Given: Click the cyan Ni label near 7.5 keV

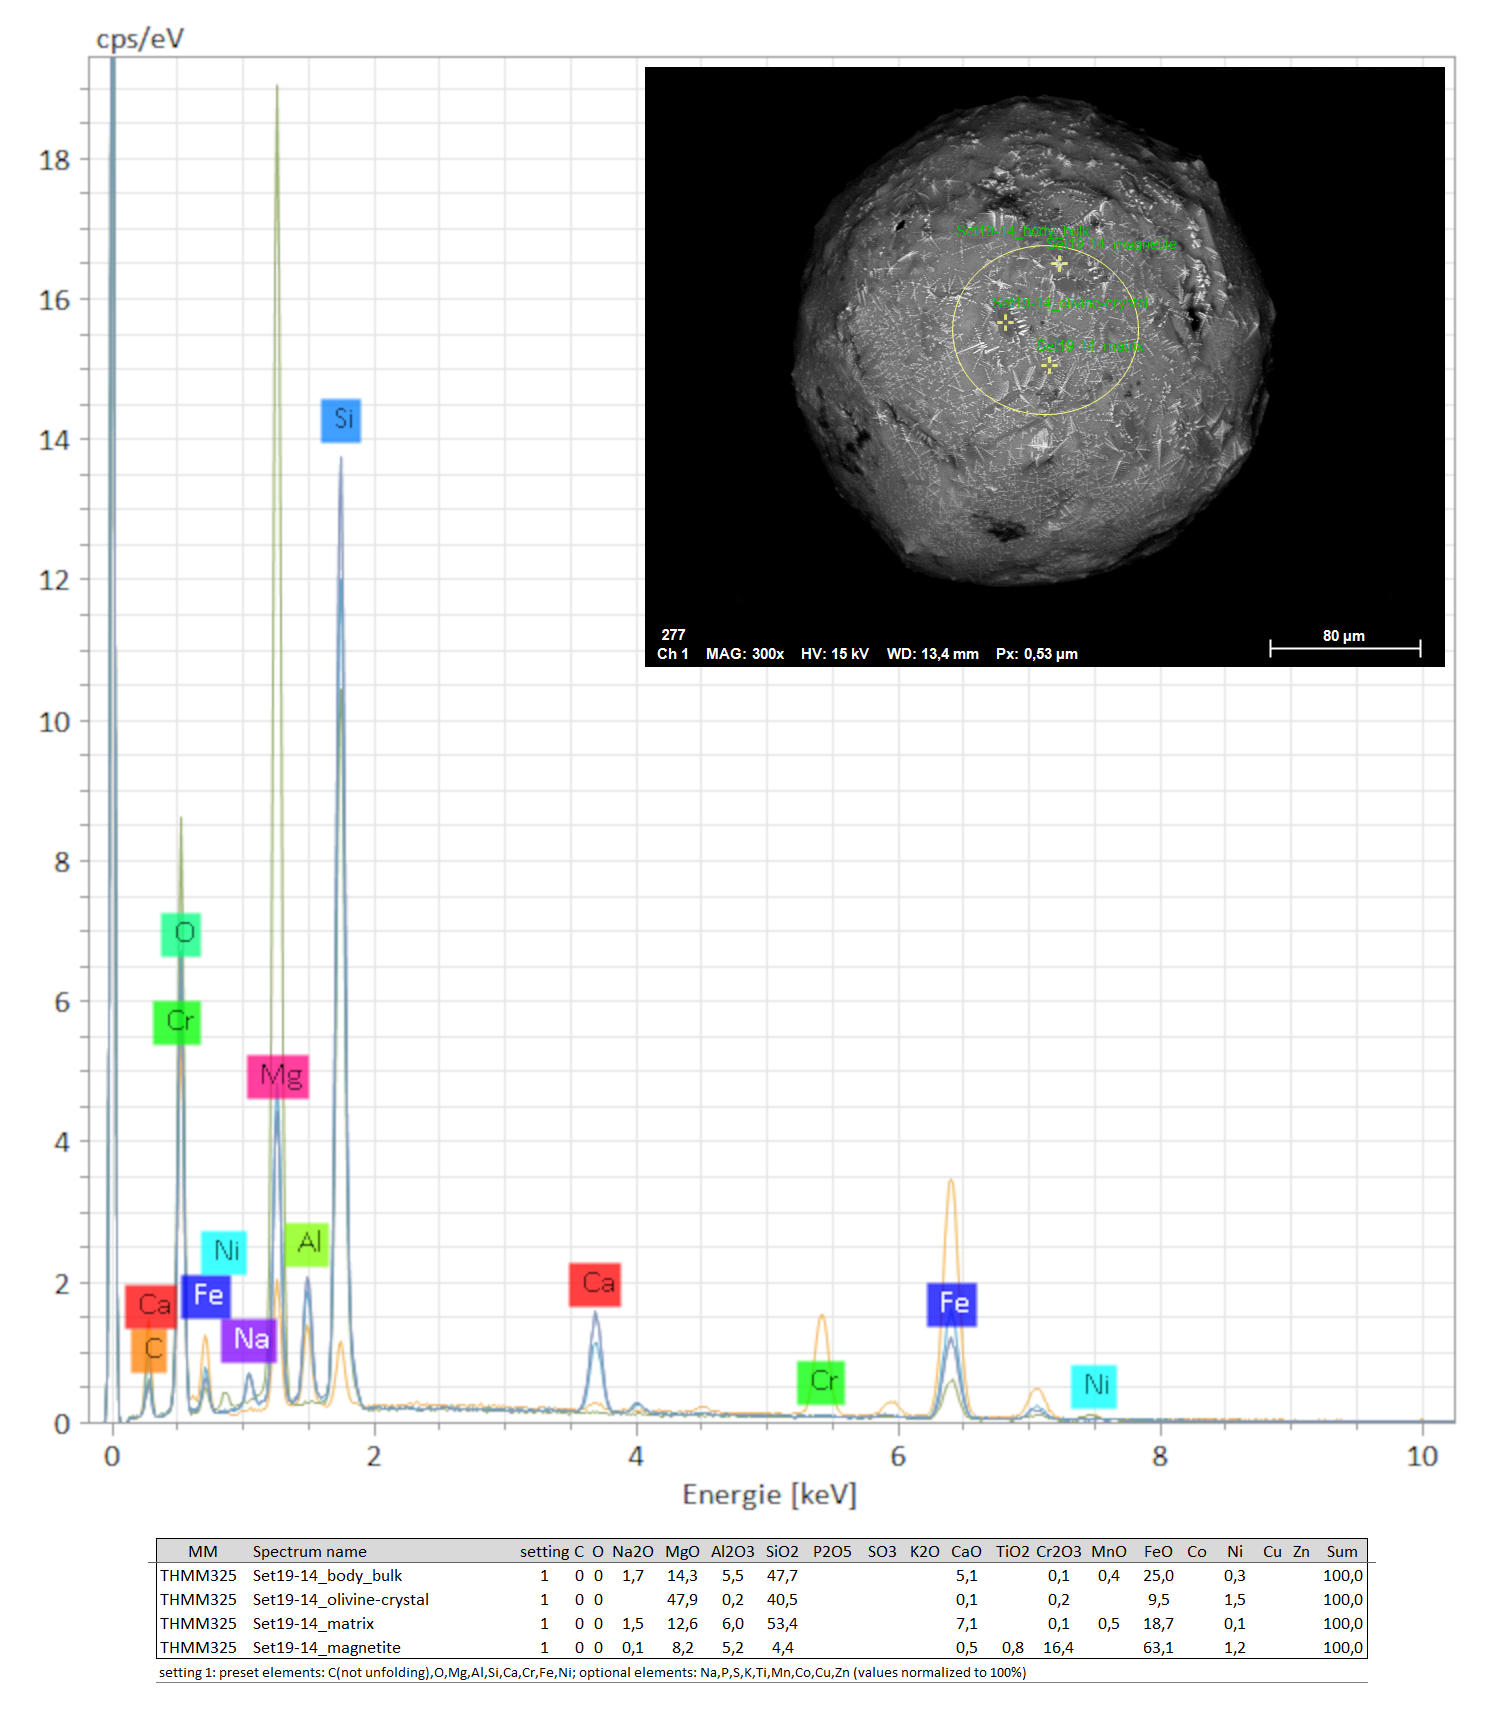Looking at the screenshot, I should (x=1094, y=1386).
